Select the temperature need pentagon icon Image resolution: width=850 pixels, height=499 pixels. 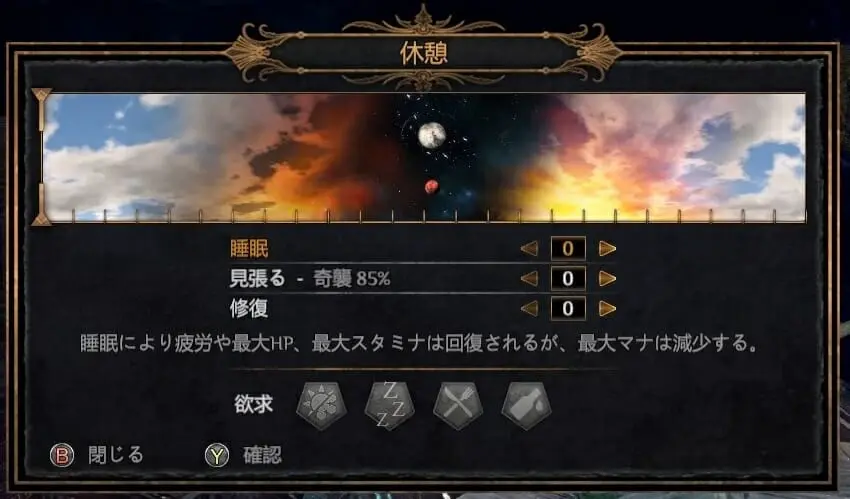pyautogui.click(x=321, y=405)
